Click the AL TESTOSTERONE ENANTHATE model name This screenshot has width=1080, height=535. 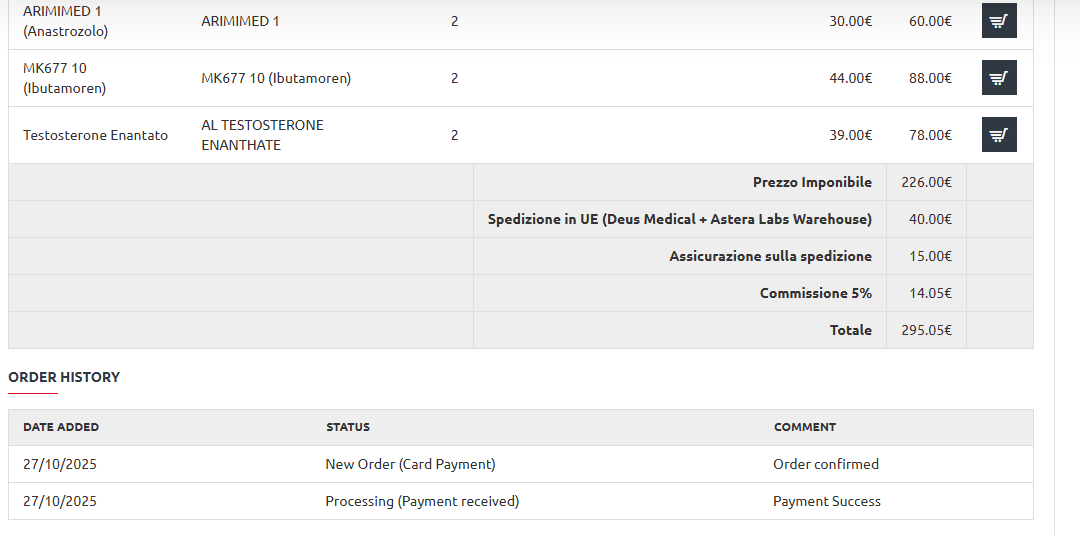[x=262, y=135]
